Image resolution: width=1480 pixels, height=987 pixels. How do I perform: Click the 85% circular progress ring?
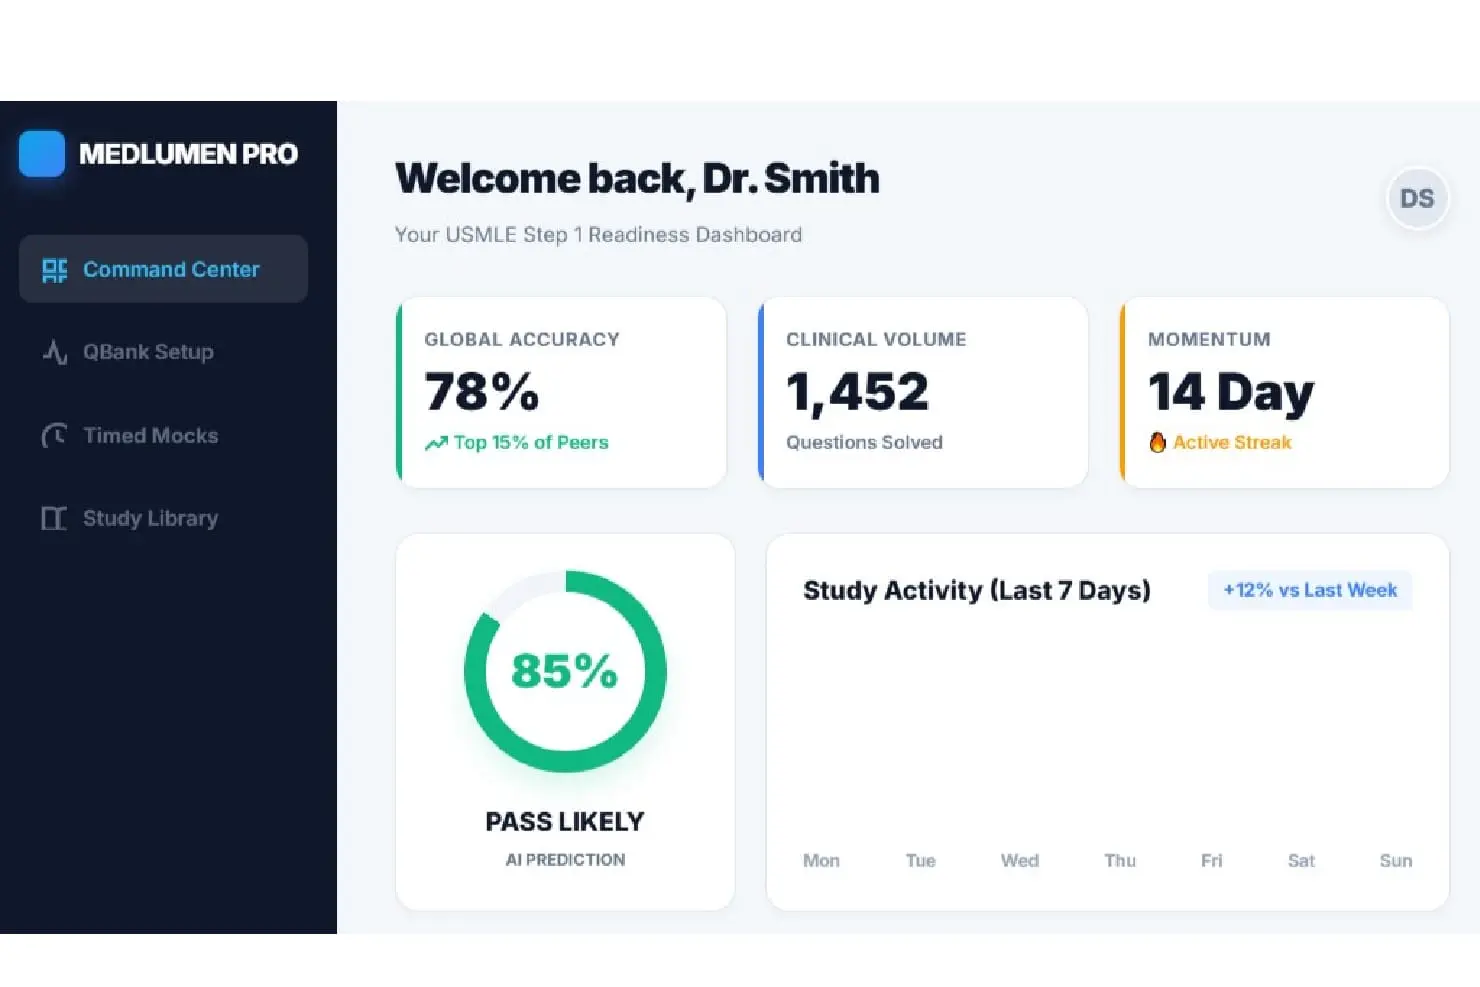(x=565, y=671)
